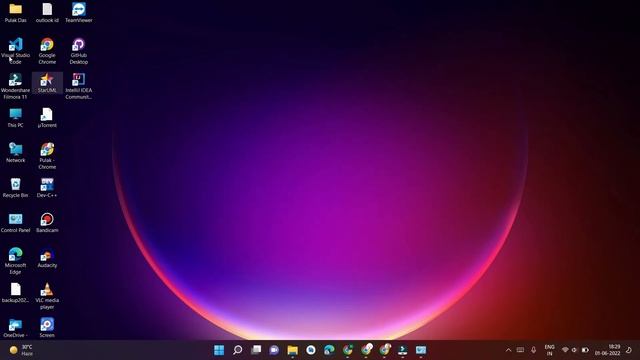This screenshot has height=360, width=640.
Task: Click the volume speaker tray icon
Action: pyautogui.click(x=574, y=350)
